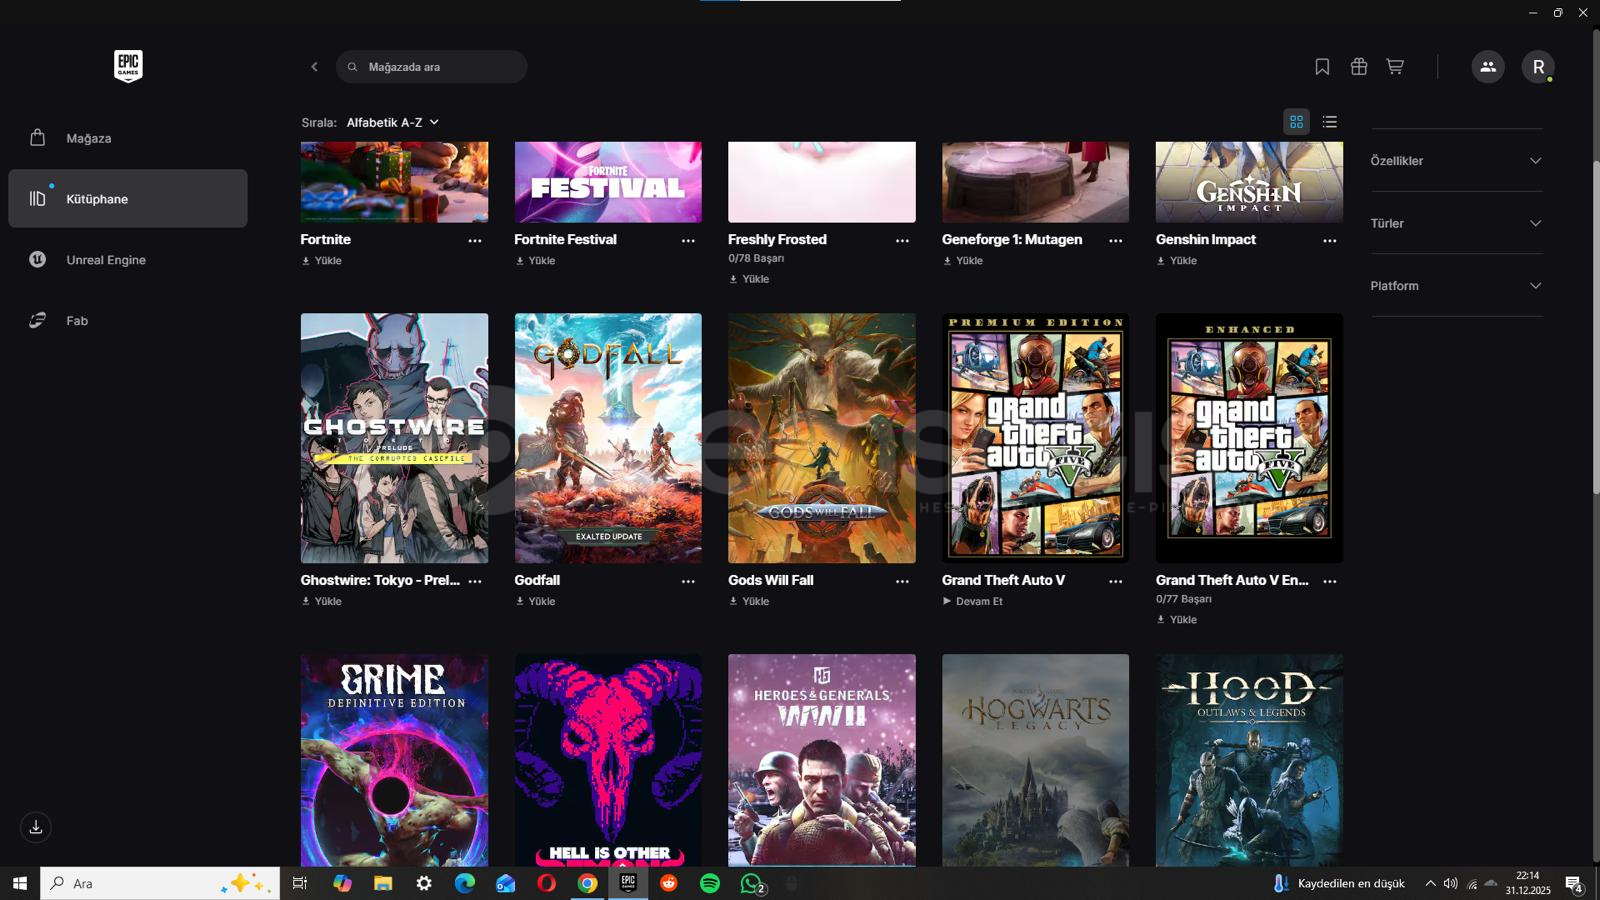This screenshot has height=900, width=1600.
Task: Open the GTA V Enhanced cover
Action: point(1249,438)
